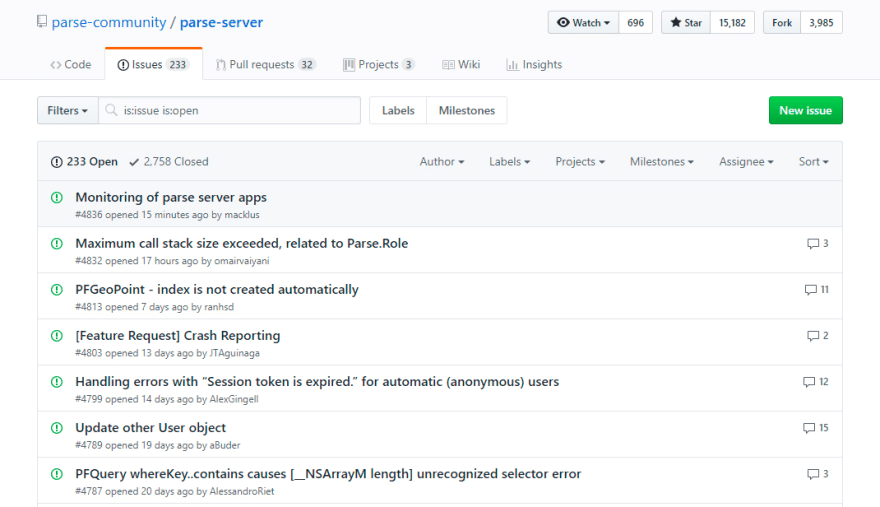The image size is (880, 507).
Task: Open the Insights tab
Action: (x=534, y=65)
